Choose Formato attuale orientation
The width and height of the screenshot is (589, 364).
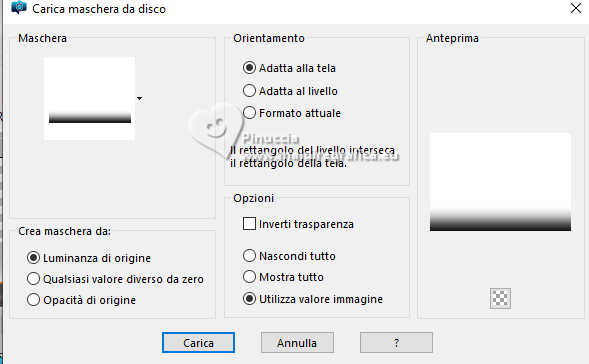coord(249,113)
